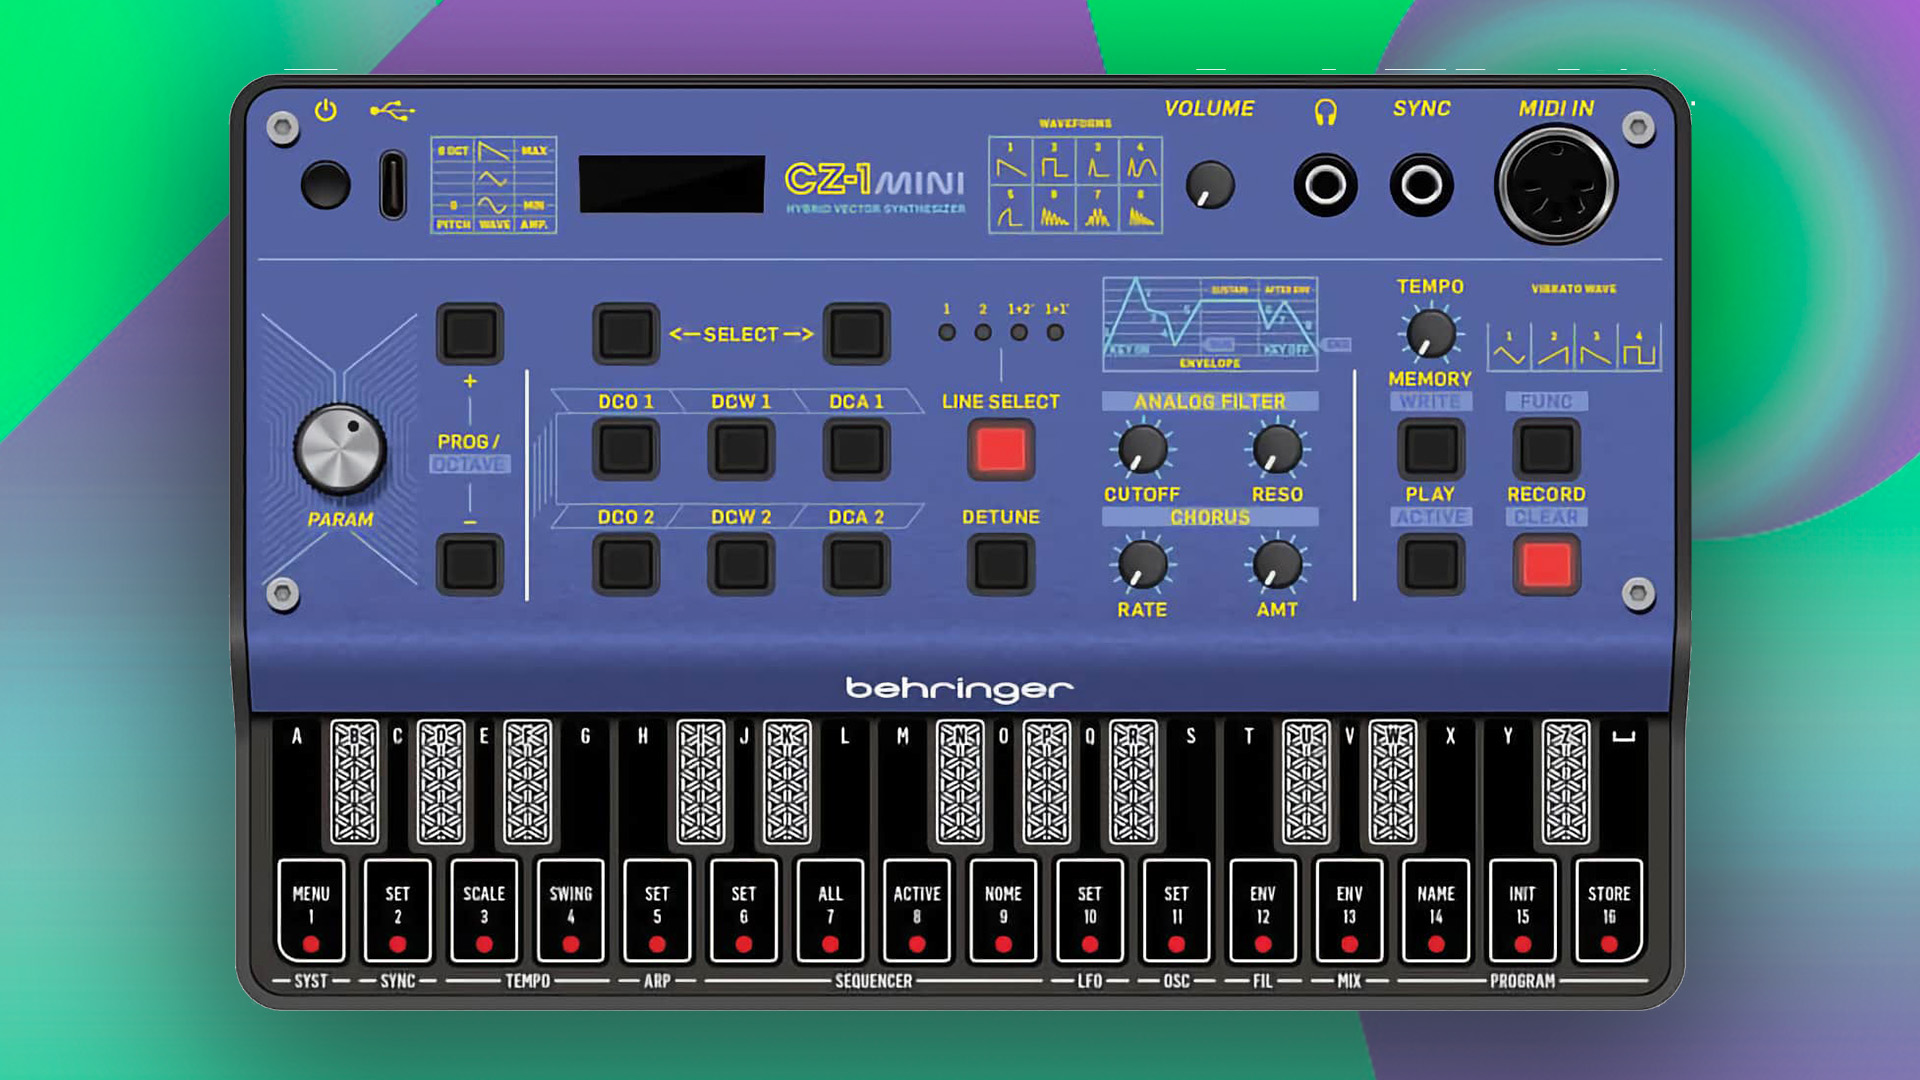Adjust the TEMPO knob

tap(1430, 334)
